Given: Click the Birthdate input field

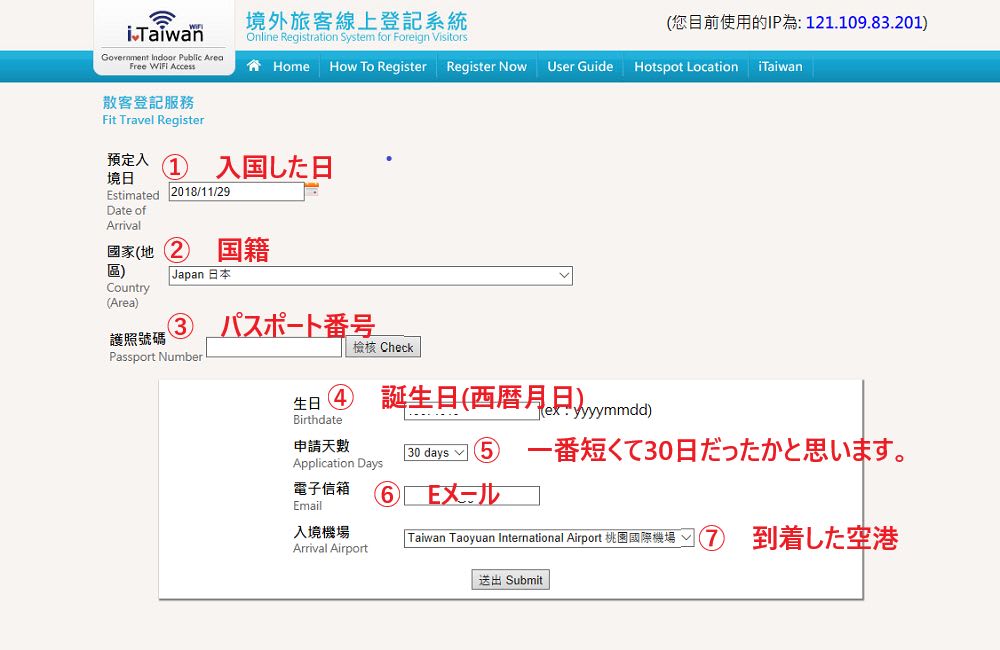Looking at the screenshot, I should (471, 412).
